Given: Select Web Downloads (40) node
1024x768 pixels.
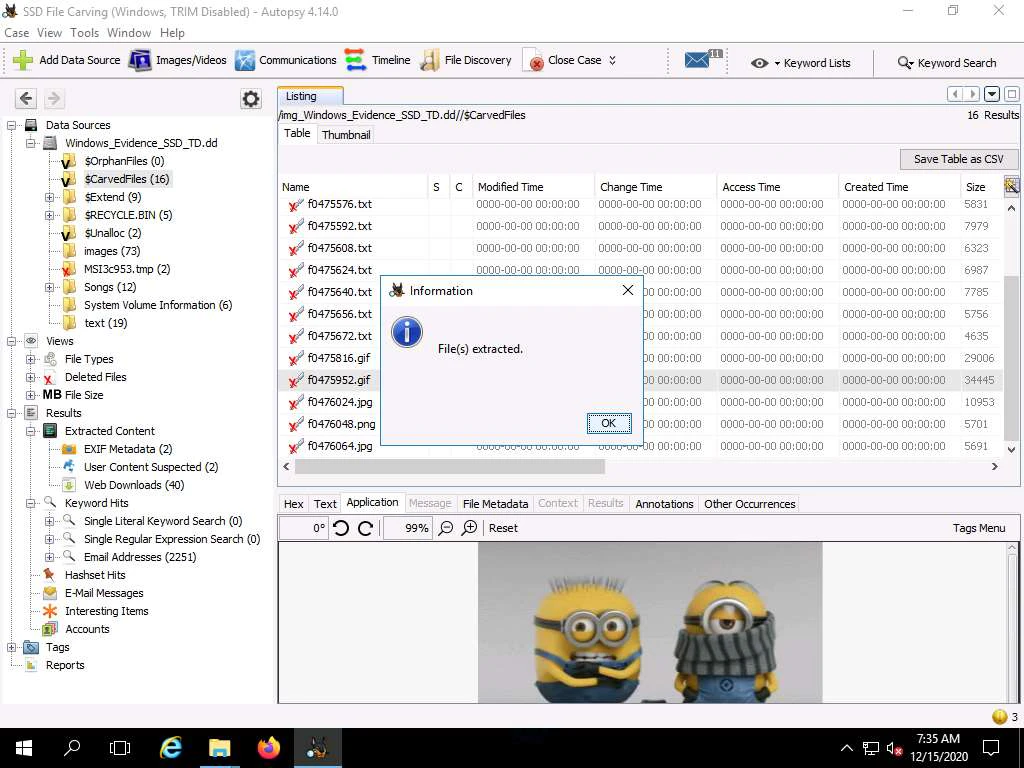Looking at the screenshot, I should coord(134,485).
